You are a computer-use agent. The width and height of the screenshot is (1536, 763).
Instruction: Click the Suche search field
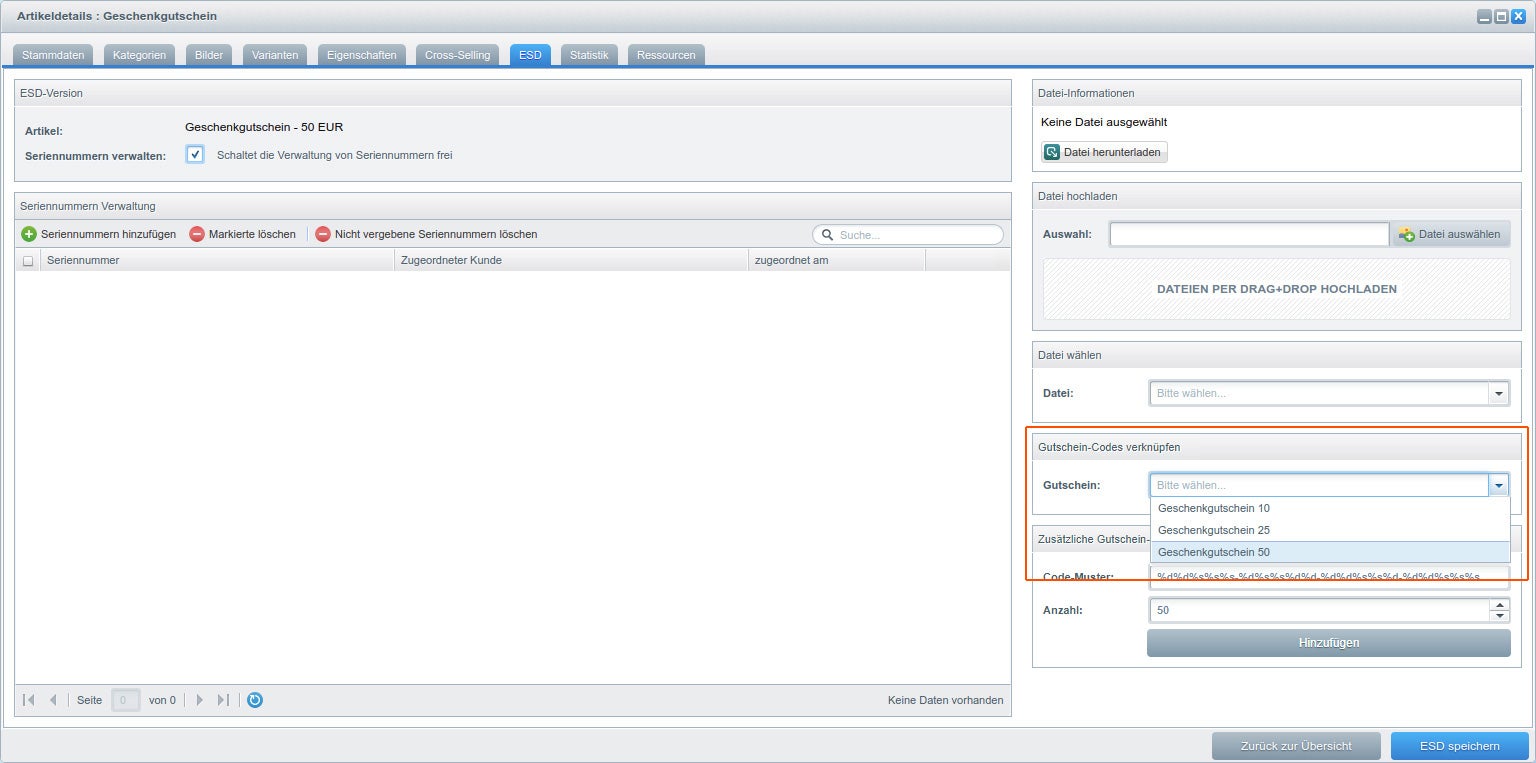click(907, 235)
